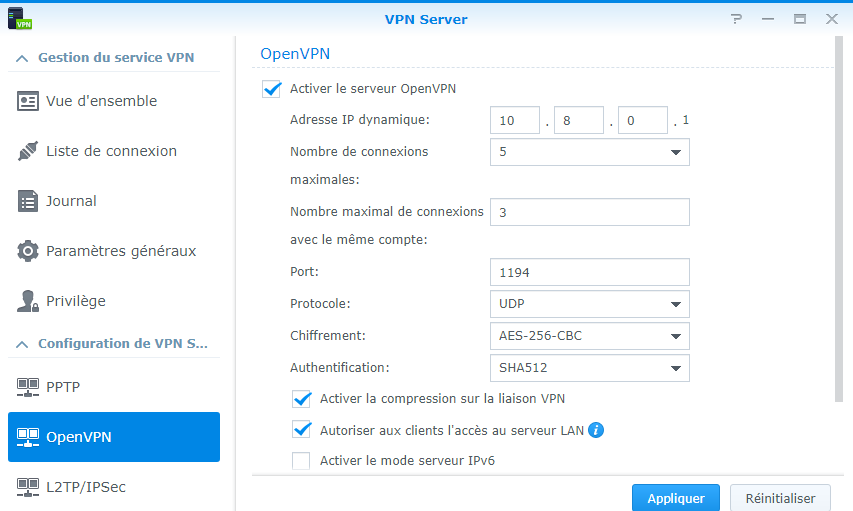
Task: Open the Authentification SHA512 dropdown
Action: click(x=590, y=368)
